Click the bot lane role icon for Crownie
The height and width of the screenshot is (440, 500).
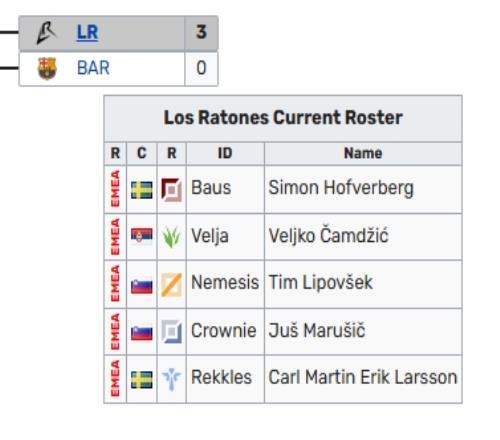click(171, 331)
